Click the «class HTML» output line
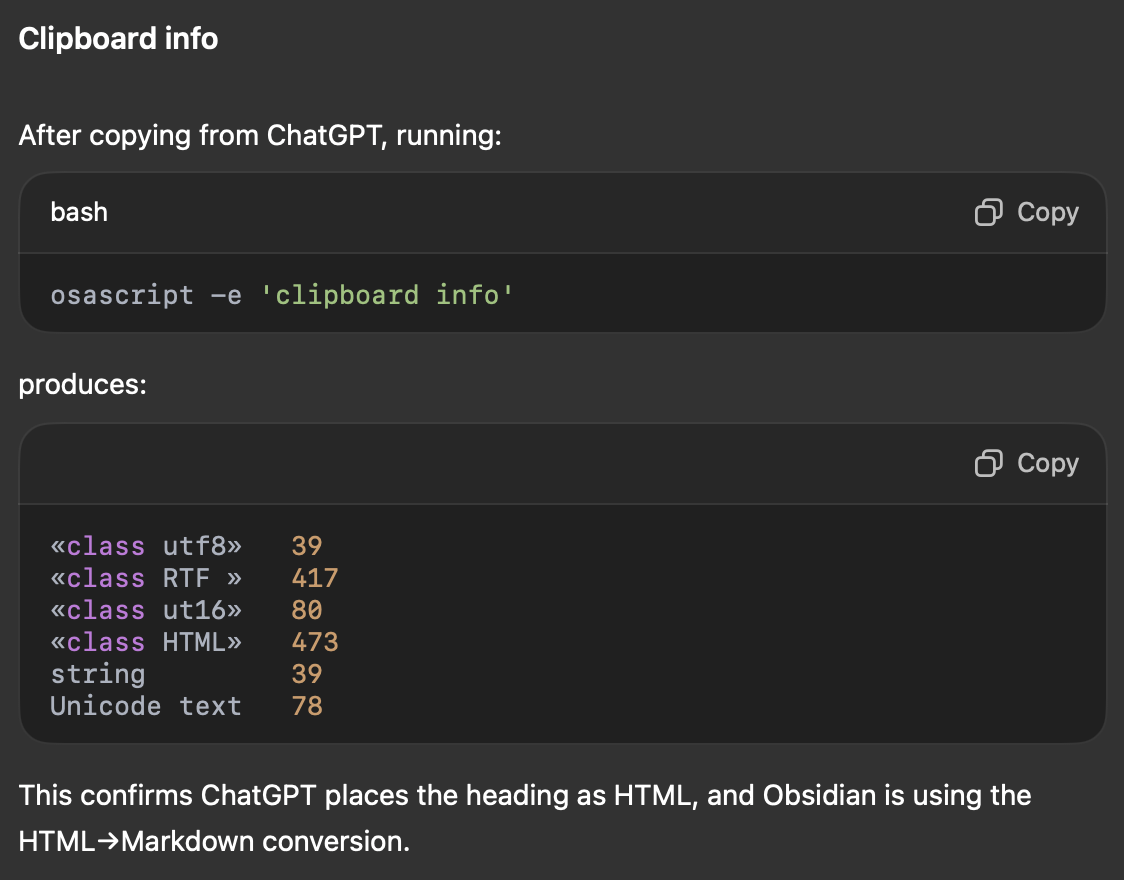This screenshot has width=1124, height=880. (x=146, y=642)
